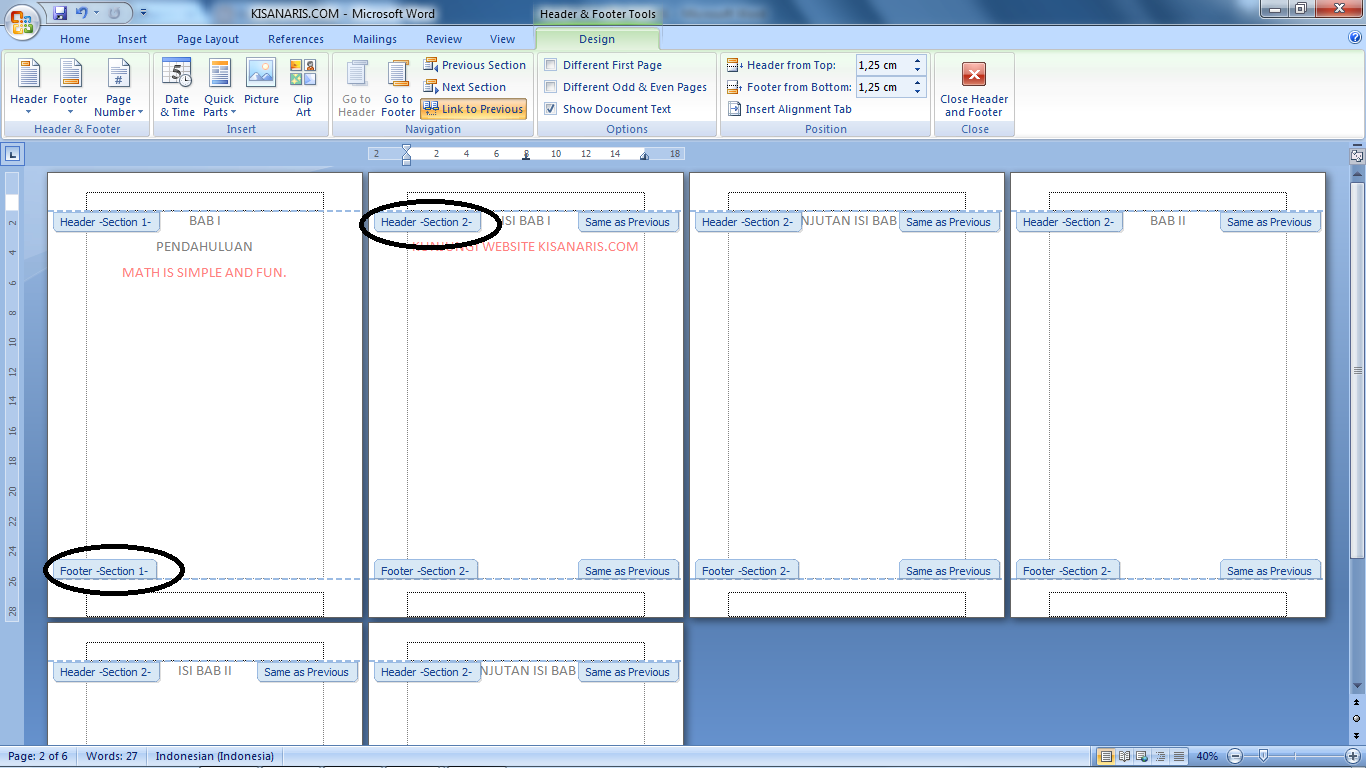Open the Page Number menu
Viewport: 1366px width, 768px height.
pos(118,88)
